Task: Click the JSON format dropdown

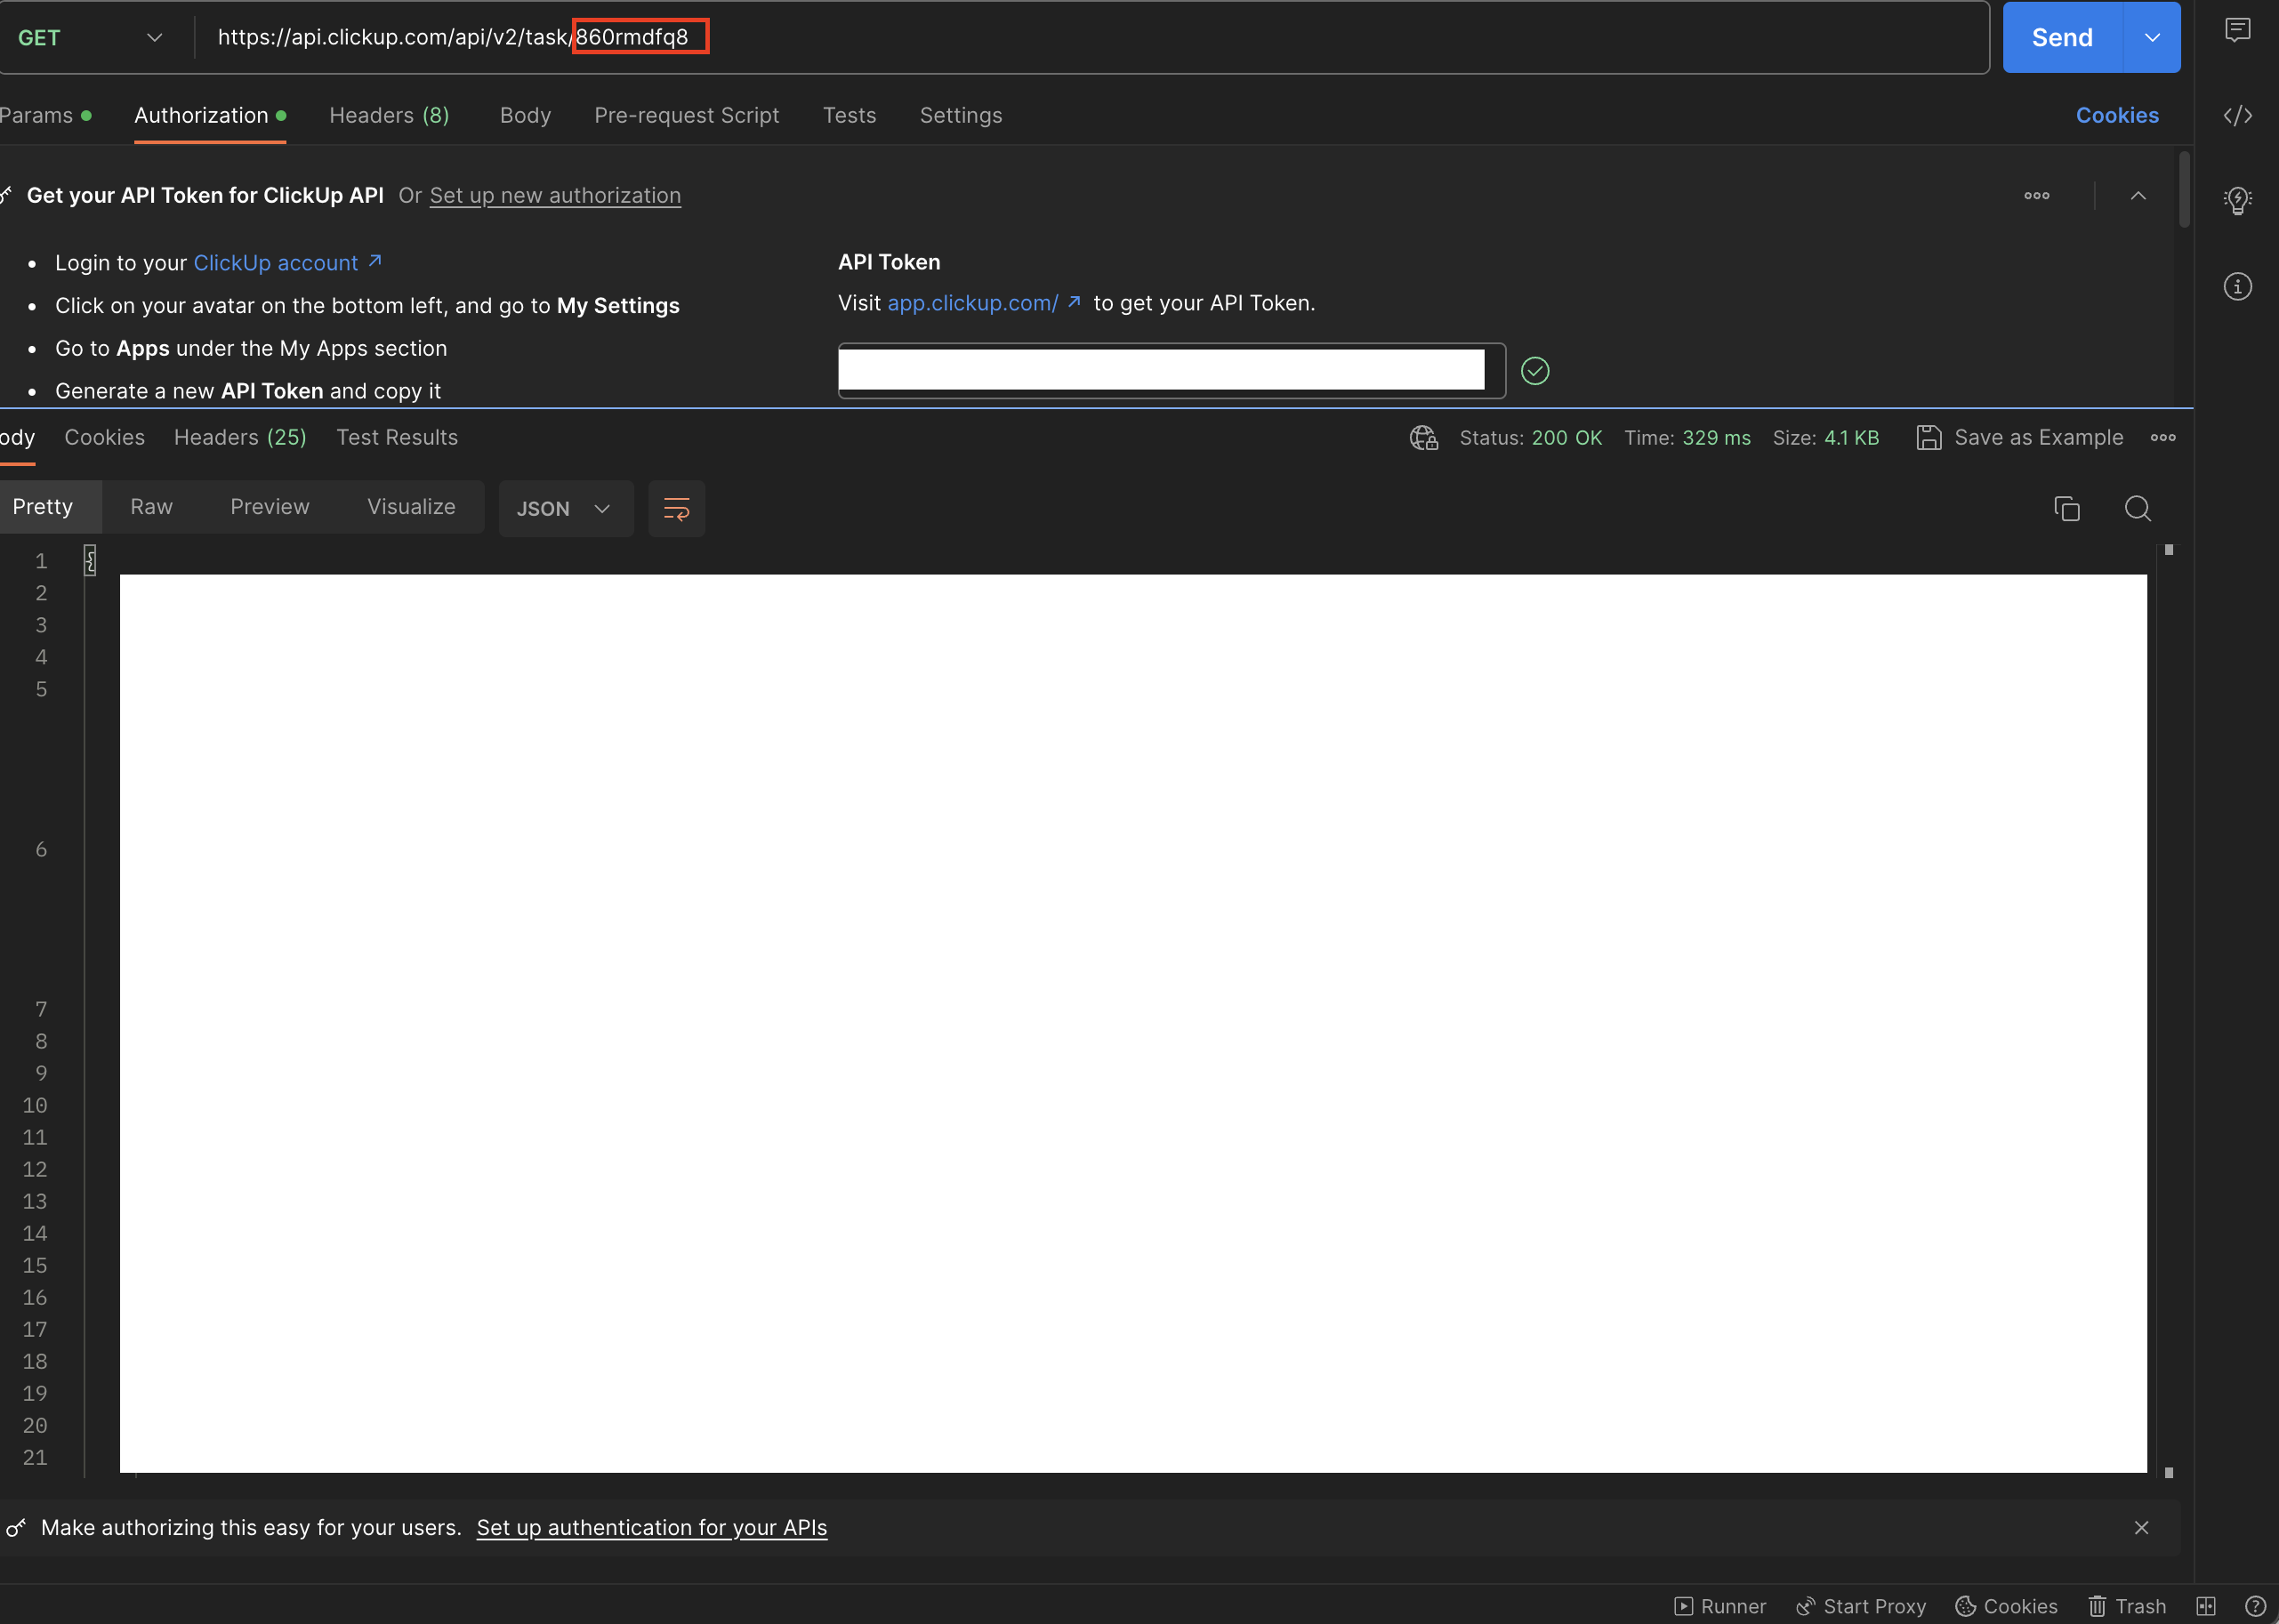Action: pyautogui.click(x=562, y=508)
